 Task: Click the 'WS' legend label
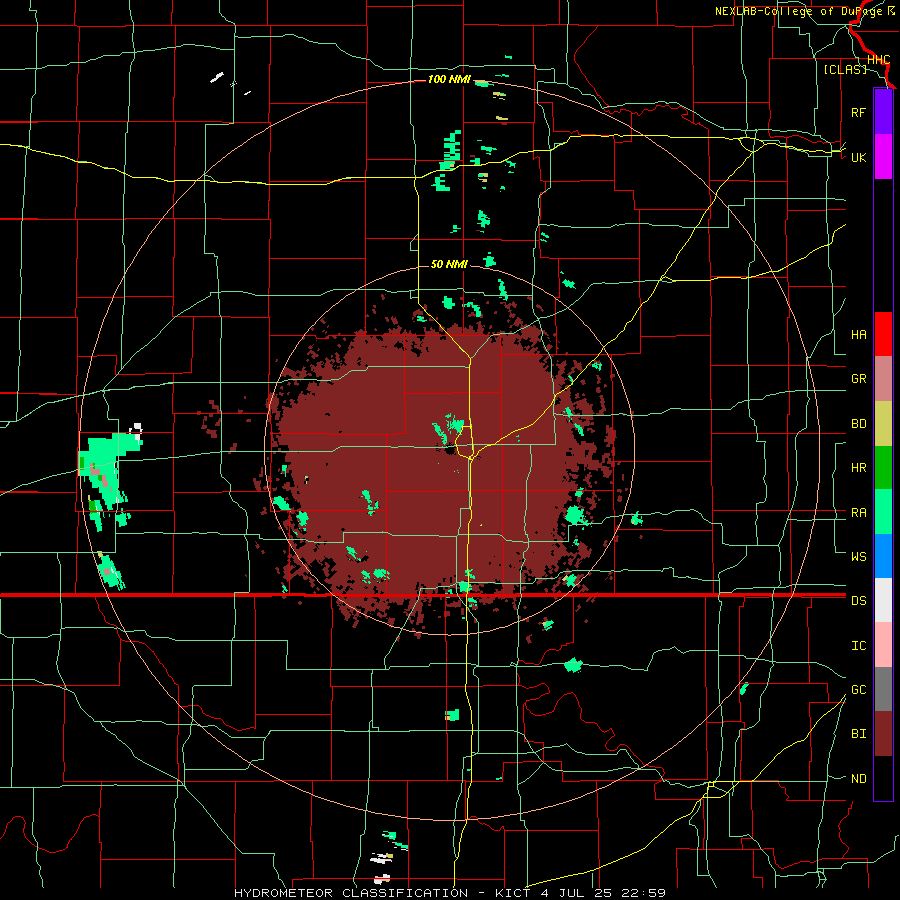point(858,557)
